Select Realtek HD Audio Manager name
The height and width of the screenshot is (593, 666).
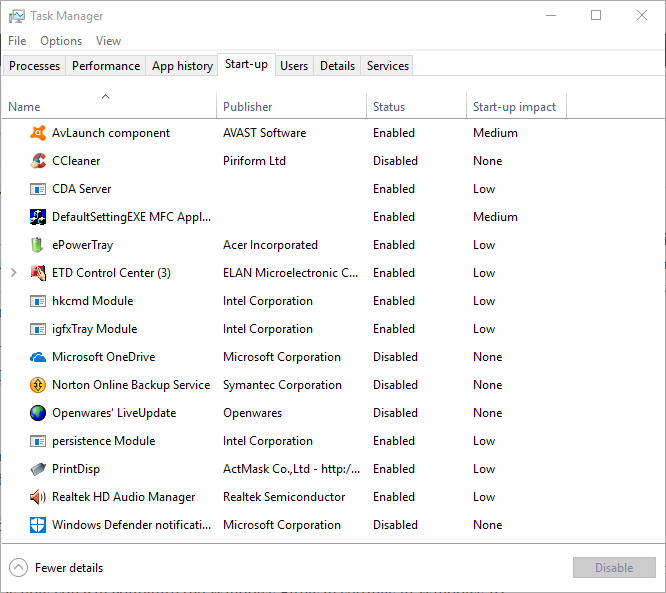(x=123, y=497)
